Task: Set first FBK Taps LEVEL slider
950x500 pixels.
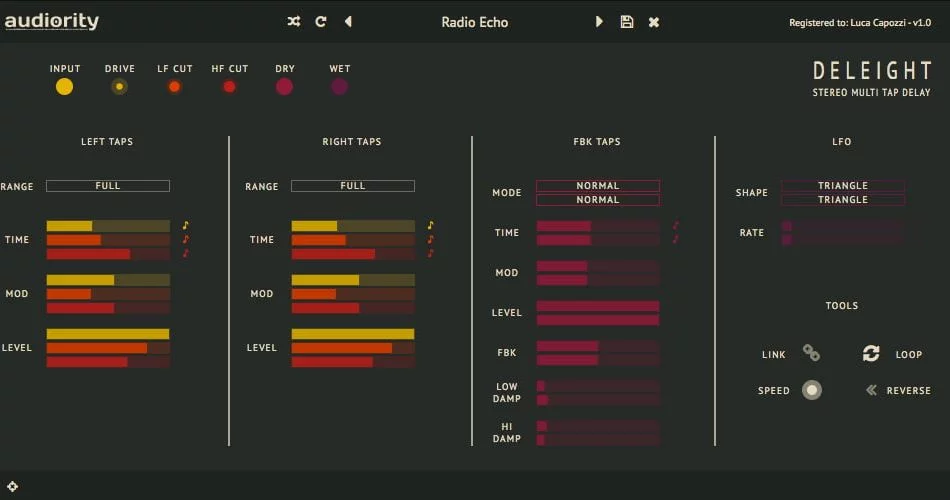Action: pyautogui.click(x=597, y=306)
